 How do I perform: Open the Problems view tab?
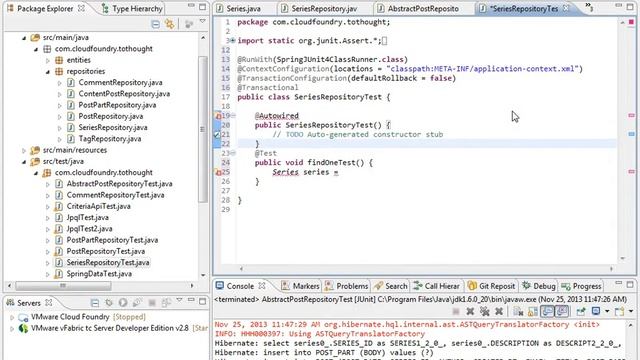(346, 286)
